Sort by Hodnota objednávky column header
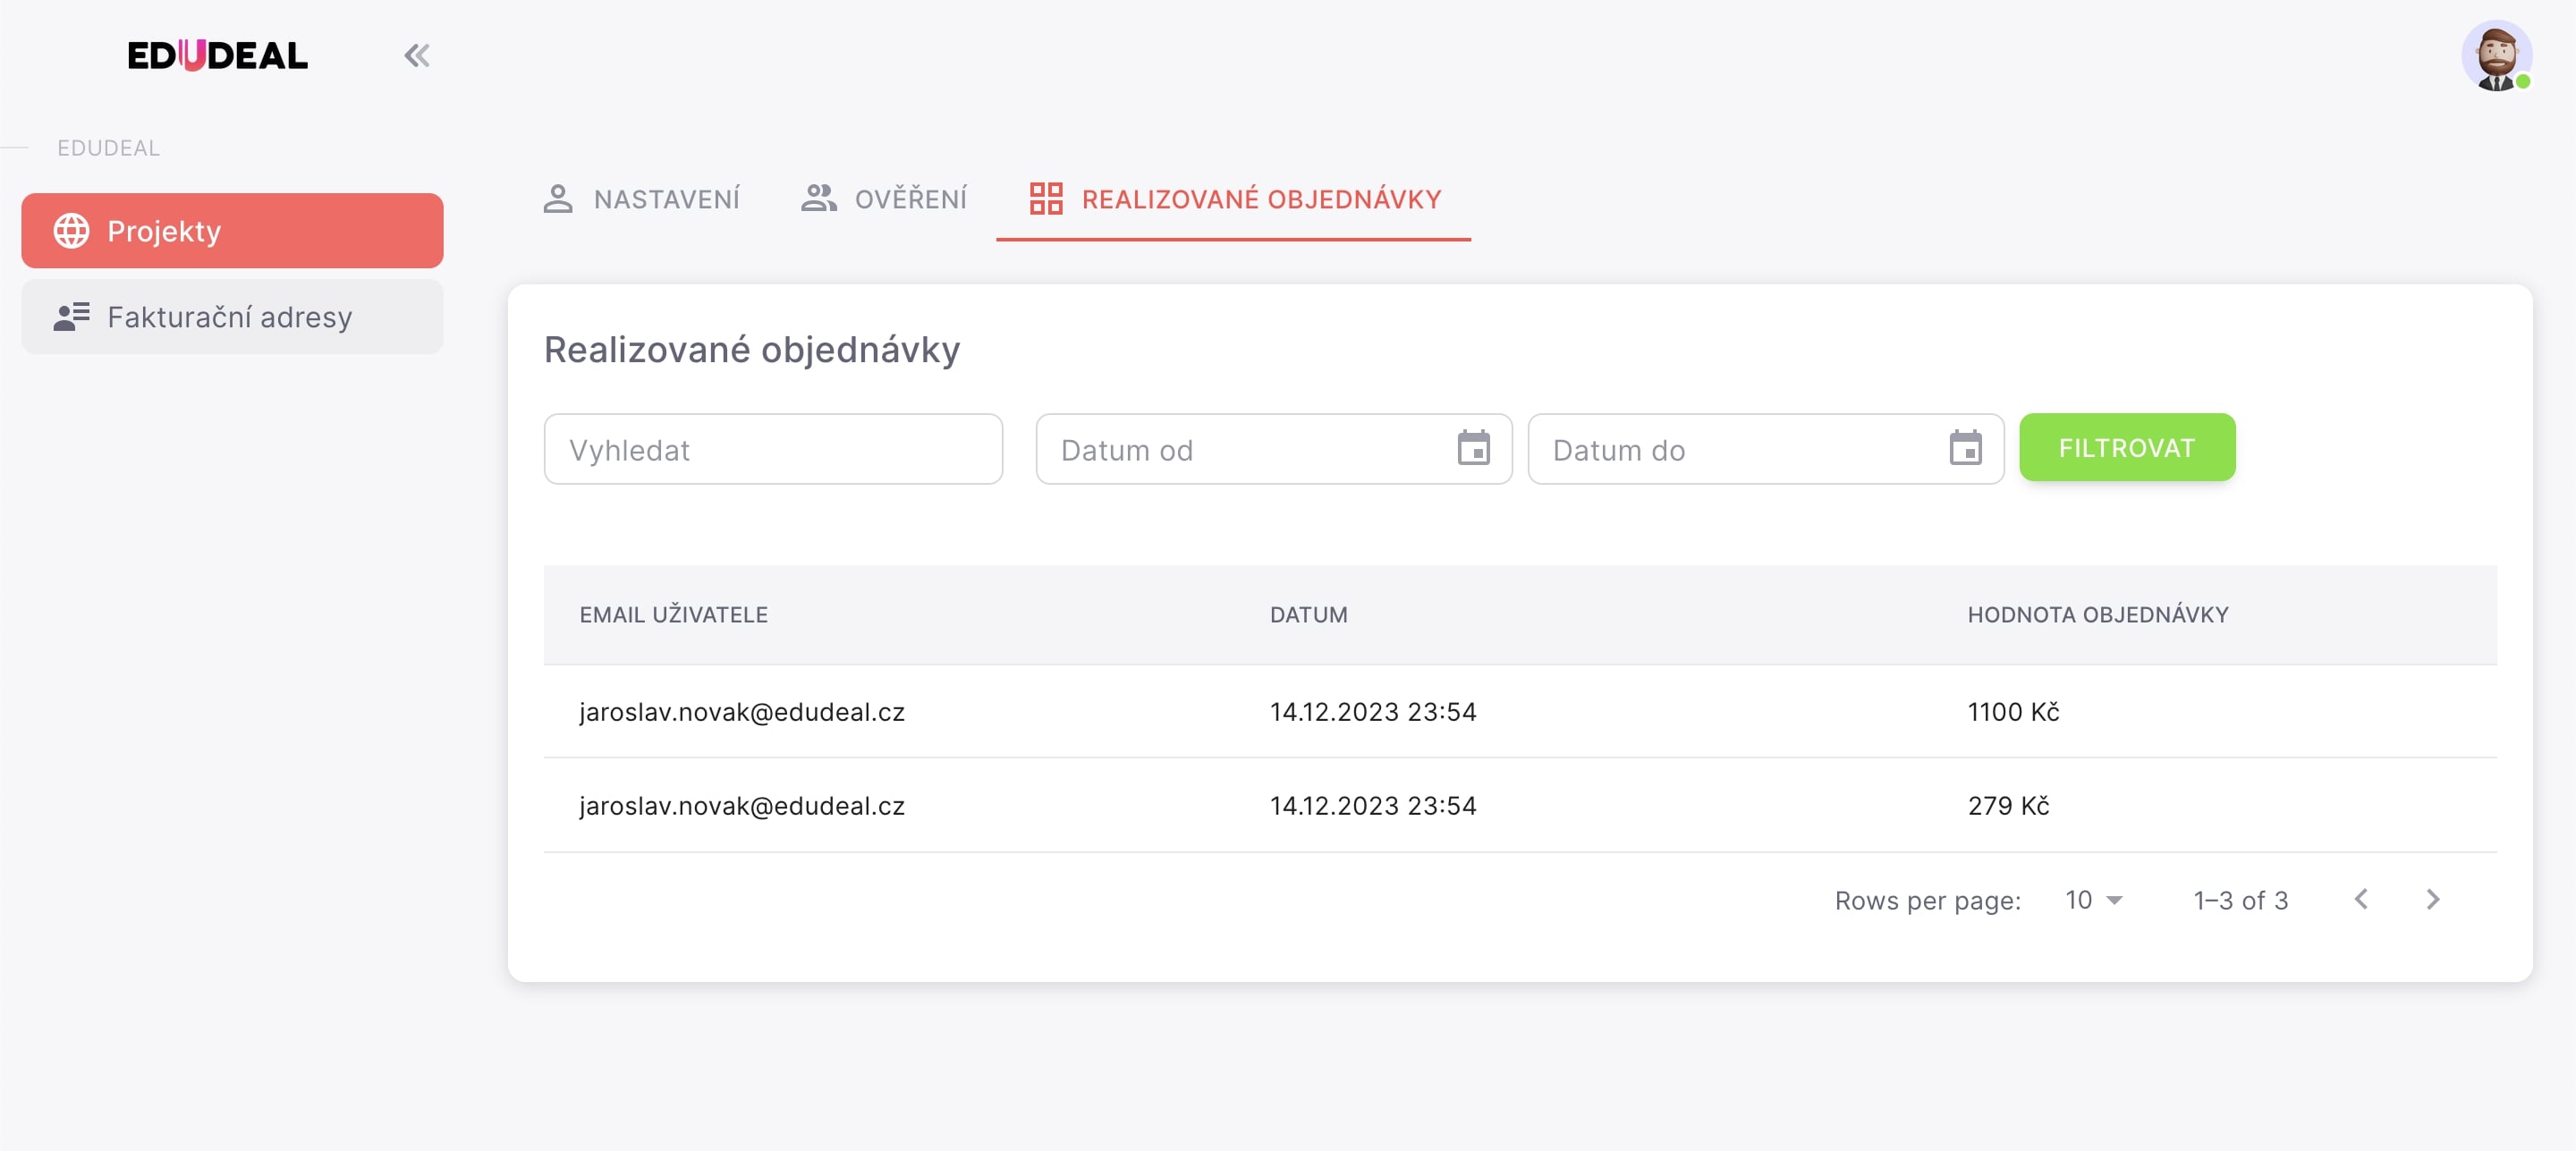 pyautogui.click(x=2098, y=615)
